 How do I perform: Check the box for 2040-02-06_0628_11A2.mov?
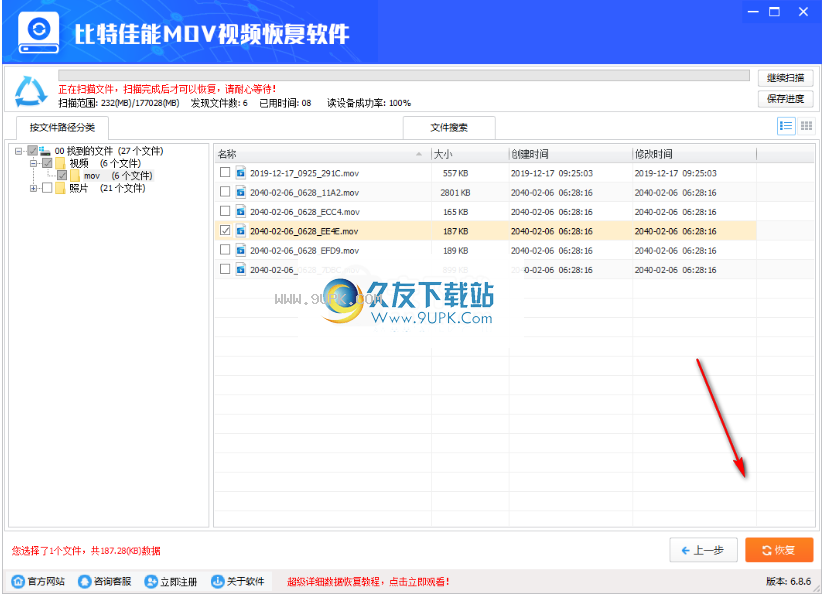pos(225,191)
